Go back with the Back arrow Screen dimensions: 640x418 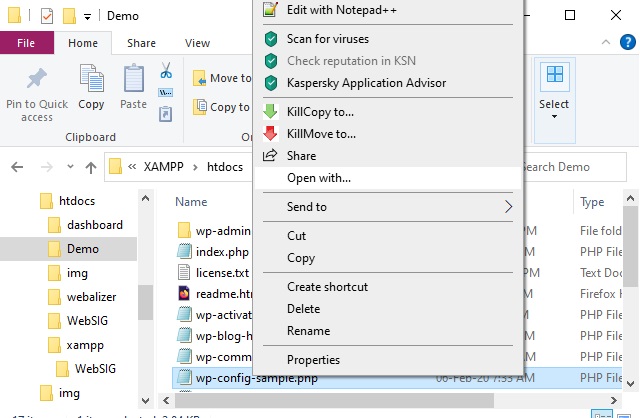click(17, 167)
